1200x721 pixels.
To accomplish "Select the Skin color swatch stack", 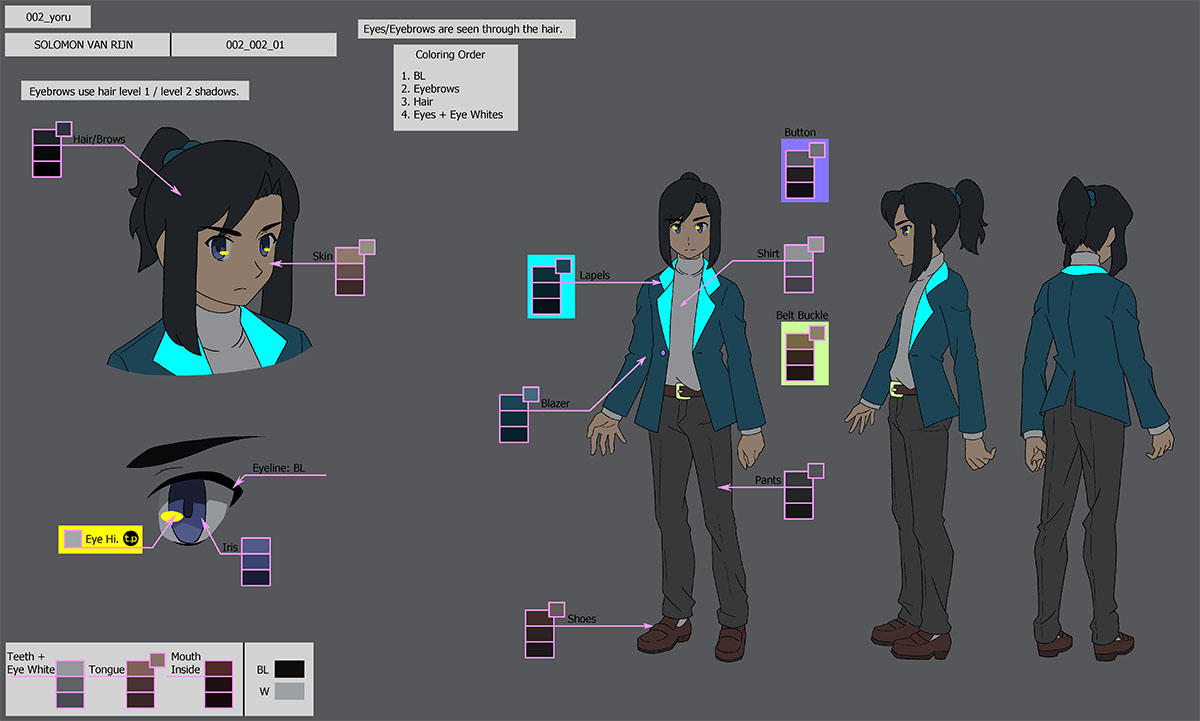I will tap(350, 271).
